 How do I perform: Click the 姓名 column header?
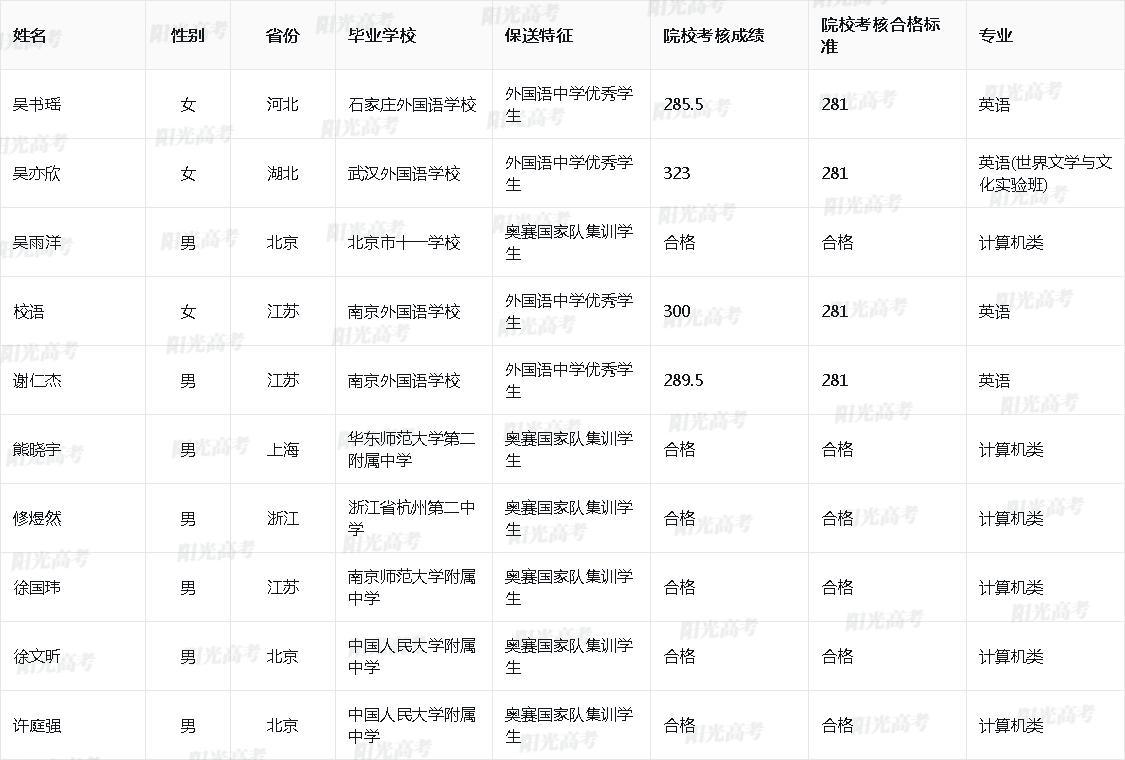(30, 35)
